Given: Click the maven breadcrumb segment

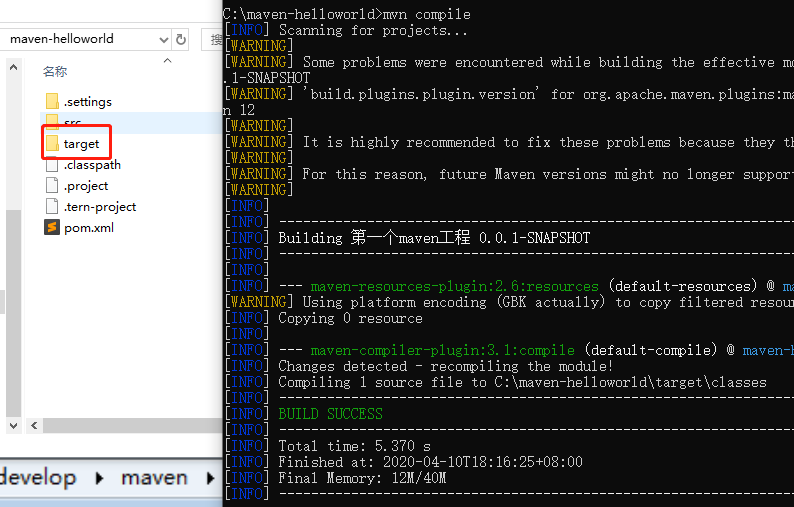Looking at the screenshot, I should 154,478.
